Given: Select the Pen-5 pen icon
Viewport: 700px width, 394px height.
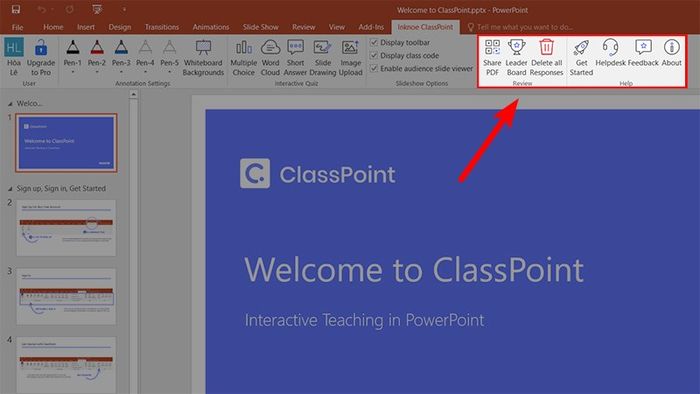Looking at the screenshot, I should 169,47.
